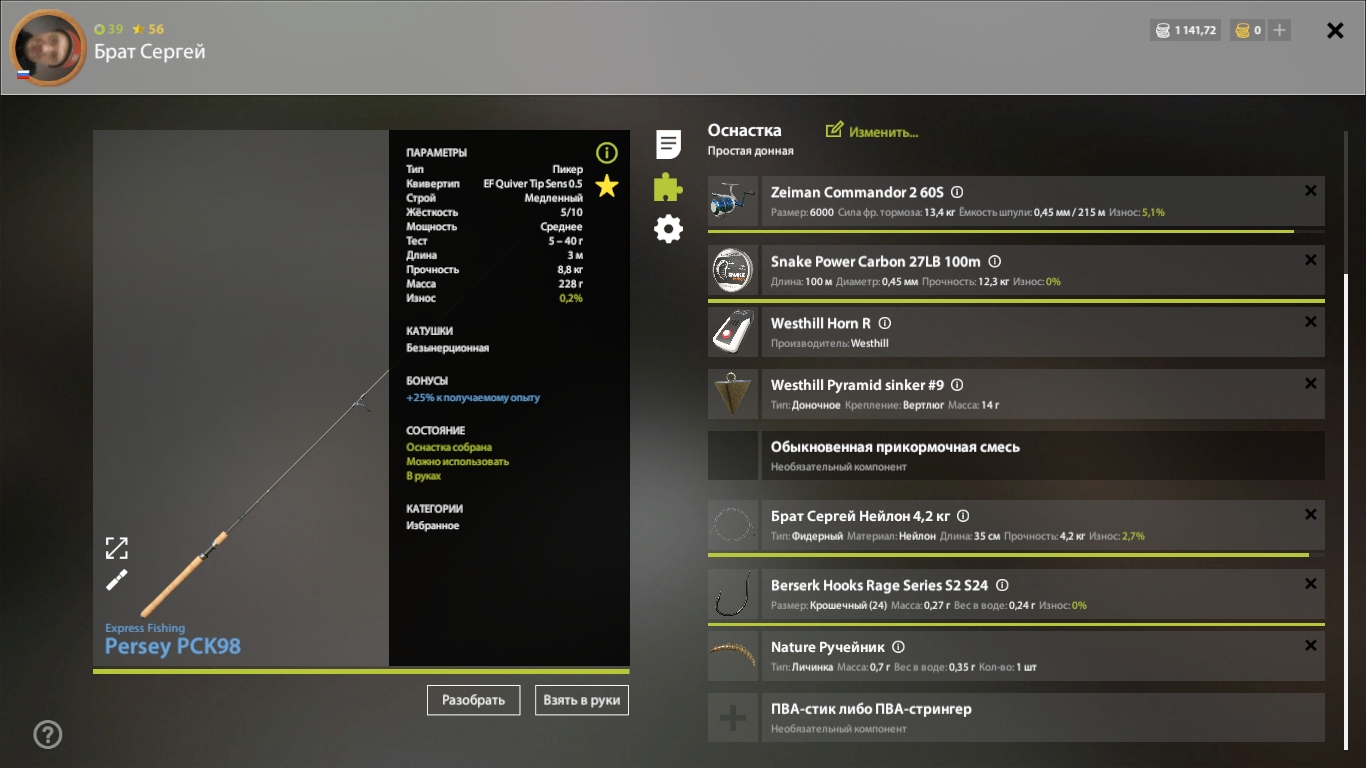The width and height of the screenshot is (1366, 768).
Task: Toggle the yellow favorite star for rod
Action: pyautogui.click(x=607, y=186)
